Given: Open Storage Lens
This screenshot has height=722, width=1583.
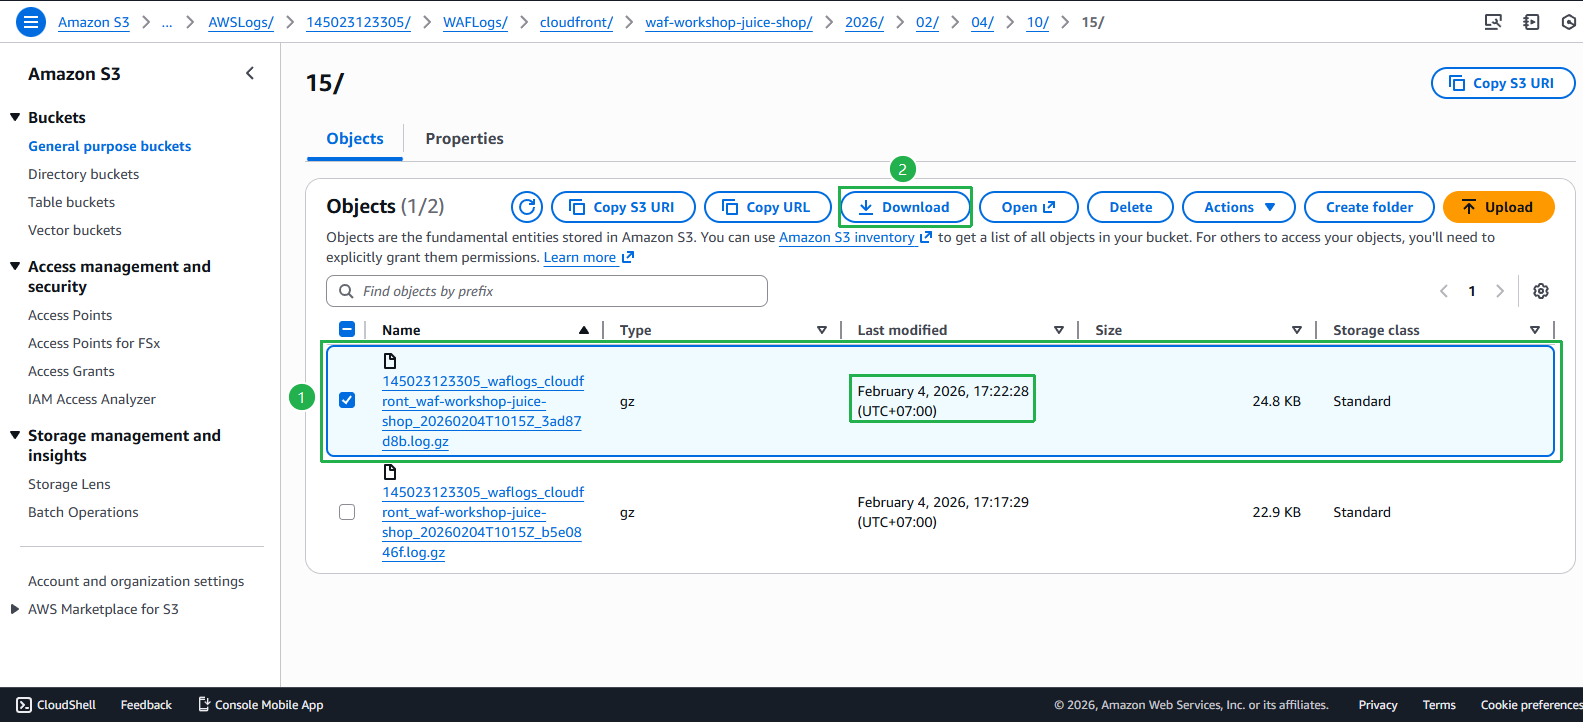Looking at the screenshot, I should [x=70, y=484].
